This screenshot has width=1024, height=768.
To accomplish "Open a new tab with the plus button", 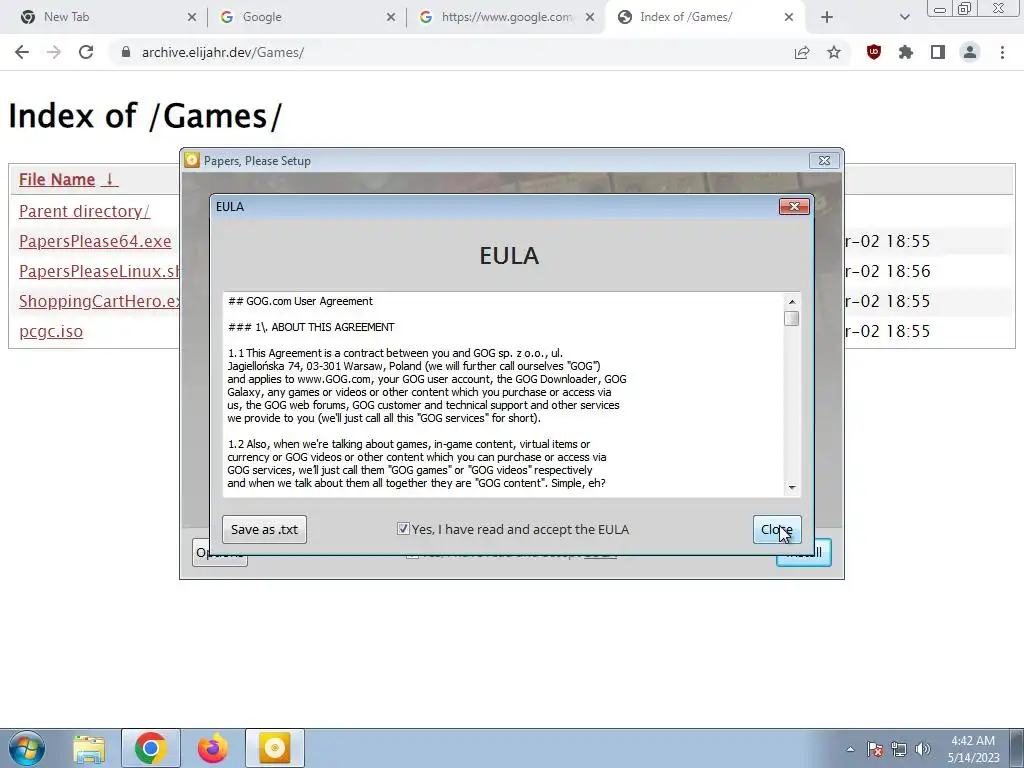I will pos(827,17).
